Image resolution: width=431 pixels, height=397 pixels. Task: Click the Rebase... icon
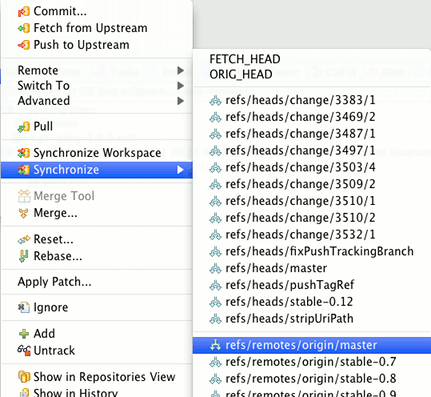(24, 256)
